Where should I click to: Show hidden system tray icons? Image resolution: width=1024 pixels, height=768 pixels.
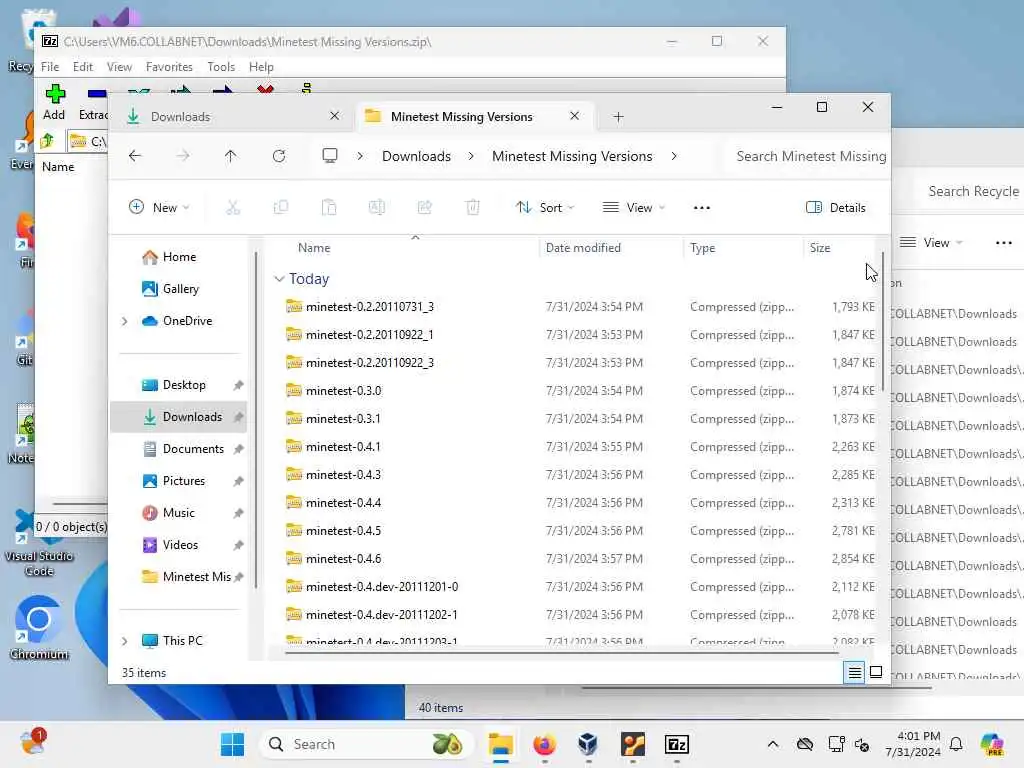pyautogui.click(x=773, y=744)
